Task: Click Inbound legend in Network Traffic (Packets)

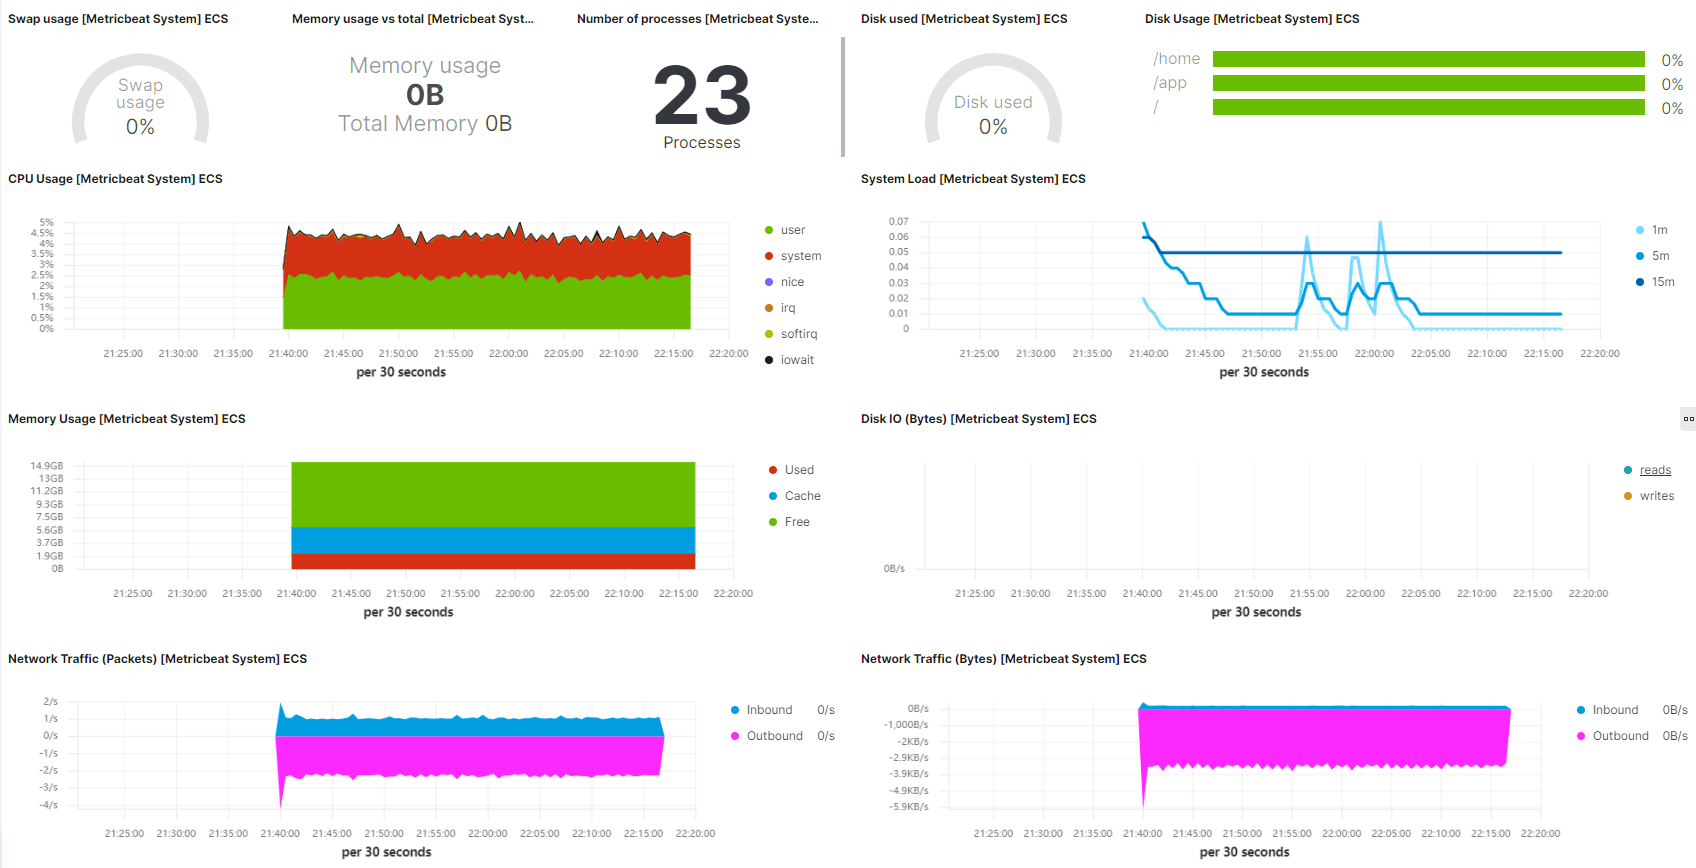Action: coord(762,710)
